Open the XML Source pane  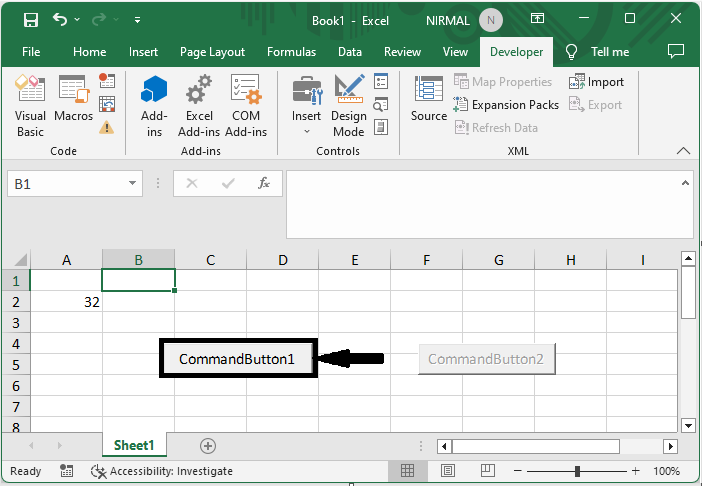[x=428, y=100]
